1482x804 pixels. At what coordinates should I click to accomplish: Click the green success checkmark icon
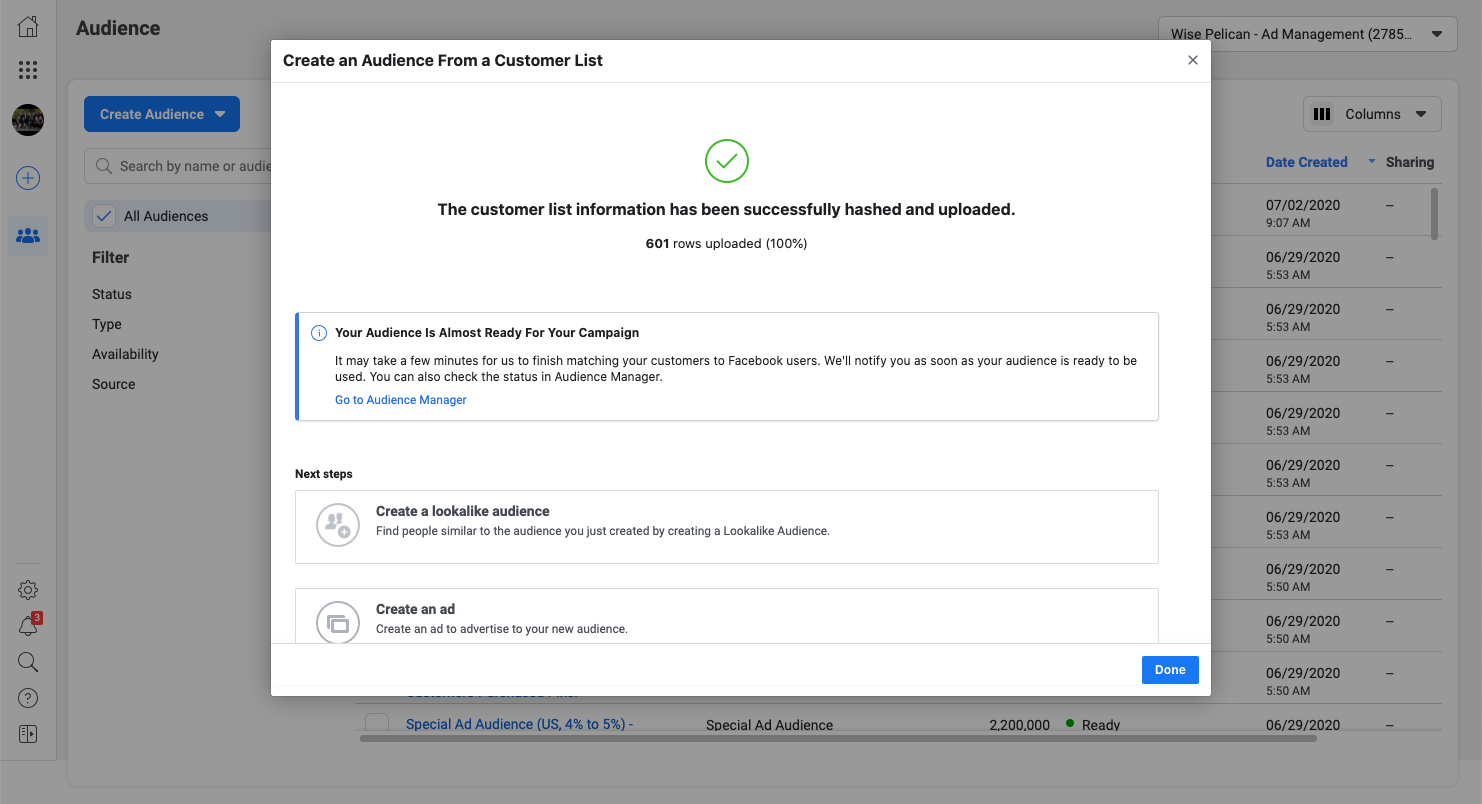[x=727, y=161]
